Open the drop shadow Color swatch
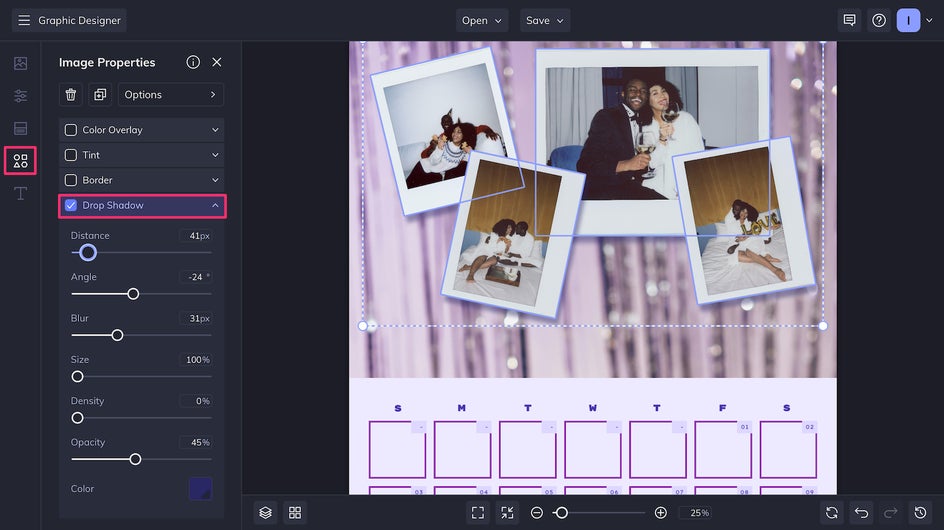Image resolution: width=944 pixels, height=530 pixels. coord(200,488)
